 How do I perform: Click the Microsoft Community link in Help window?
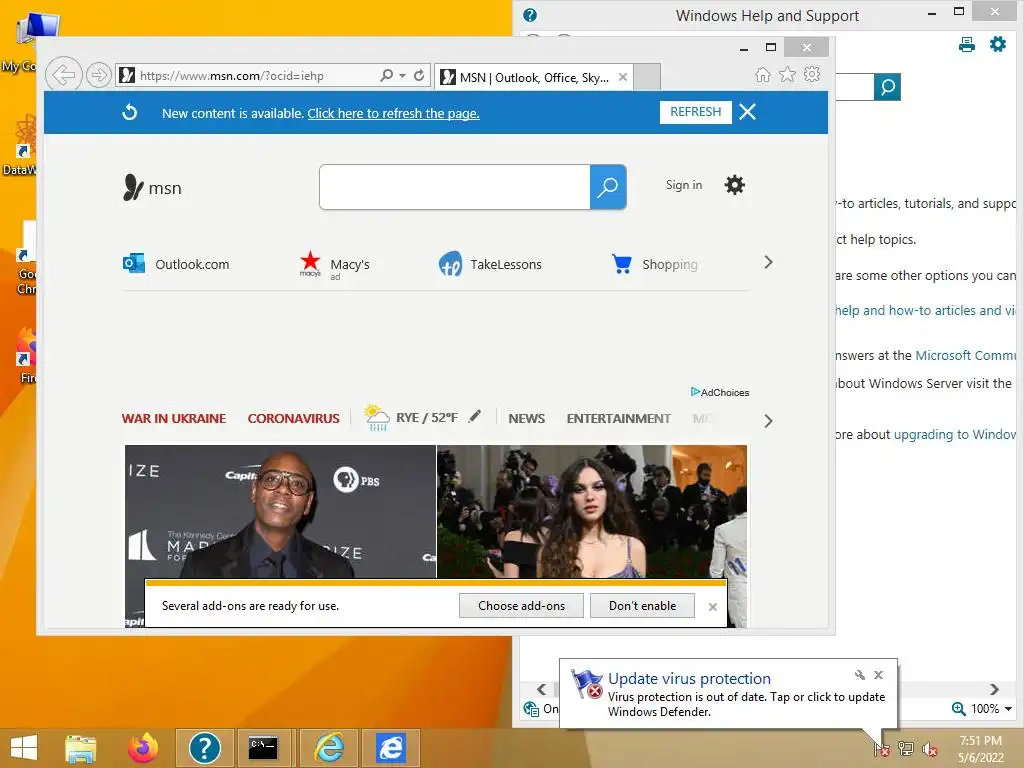coord(966,356)
